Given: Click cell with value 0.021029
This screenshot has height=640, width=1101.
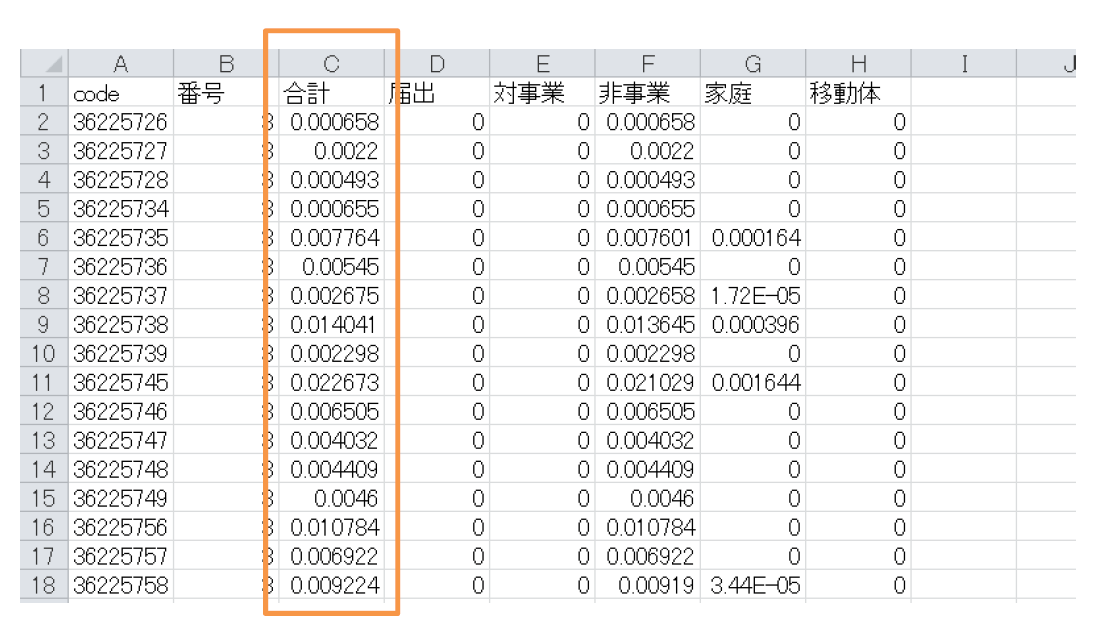Looking at the screenshot, I should pos(650,383).
